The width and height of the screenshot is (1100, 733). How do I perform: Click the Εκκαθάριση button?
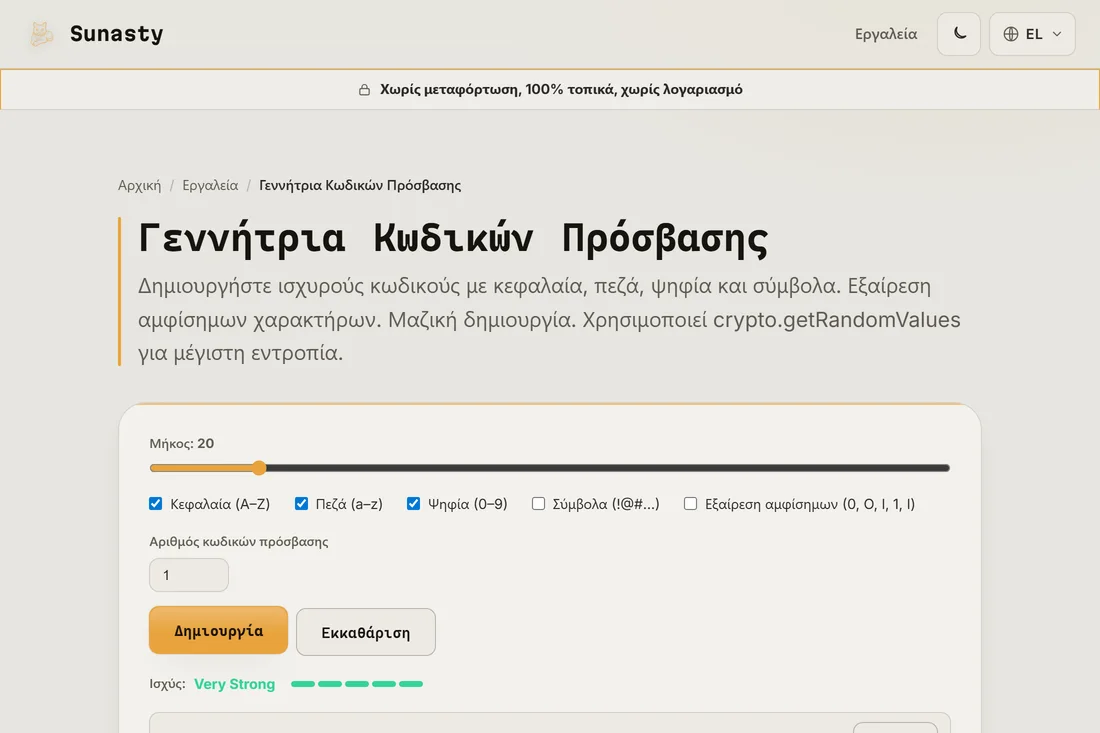(x=365, y=632)
